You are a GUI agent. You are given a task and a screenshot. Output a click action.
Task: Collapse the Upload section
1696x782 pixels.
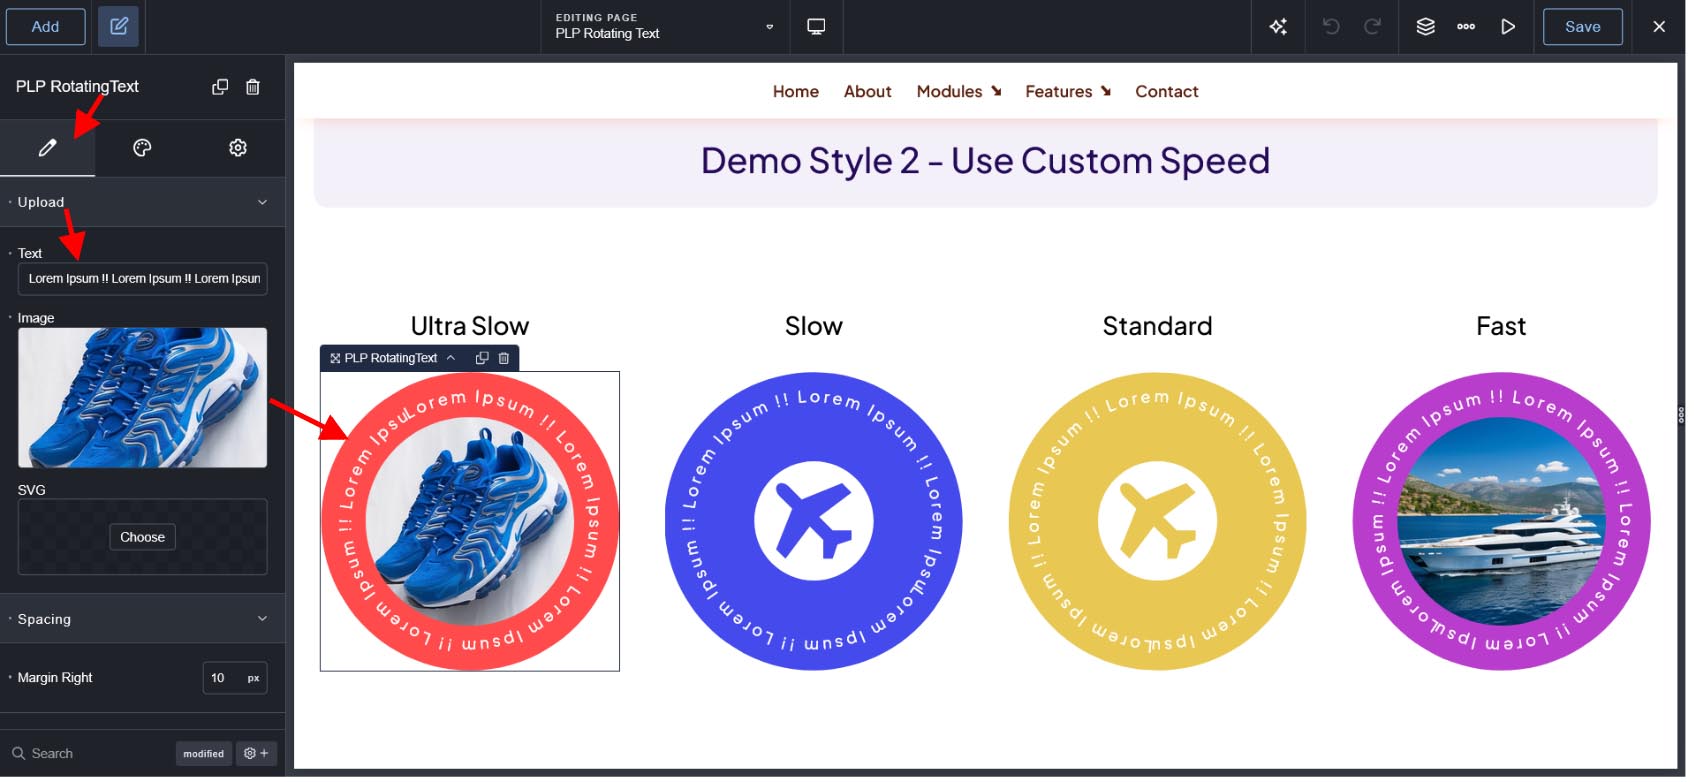(142, 202)
